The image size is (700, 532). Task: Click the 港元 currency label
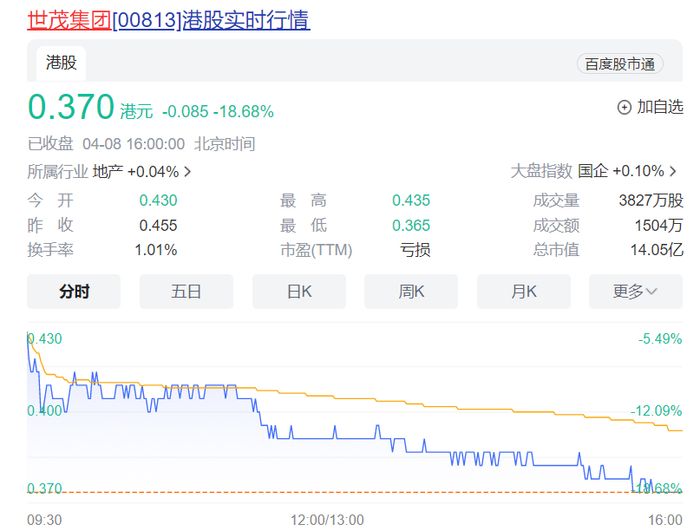coord(136,111)
